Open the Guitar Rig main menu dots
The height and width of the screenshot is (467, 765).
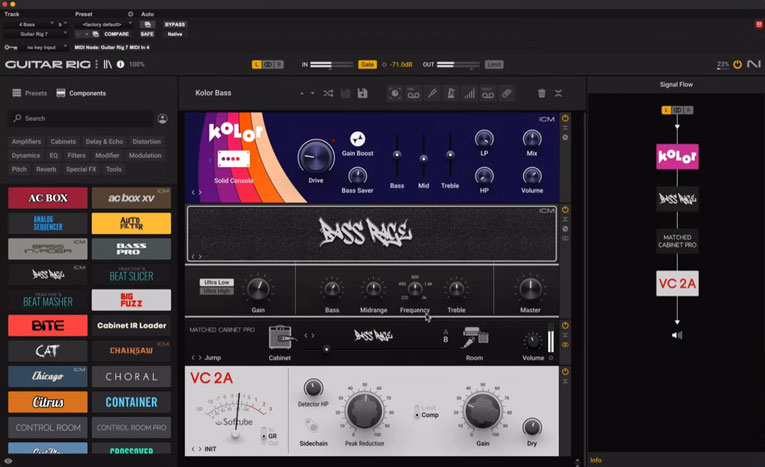pos(97,64)
